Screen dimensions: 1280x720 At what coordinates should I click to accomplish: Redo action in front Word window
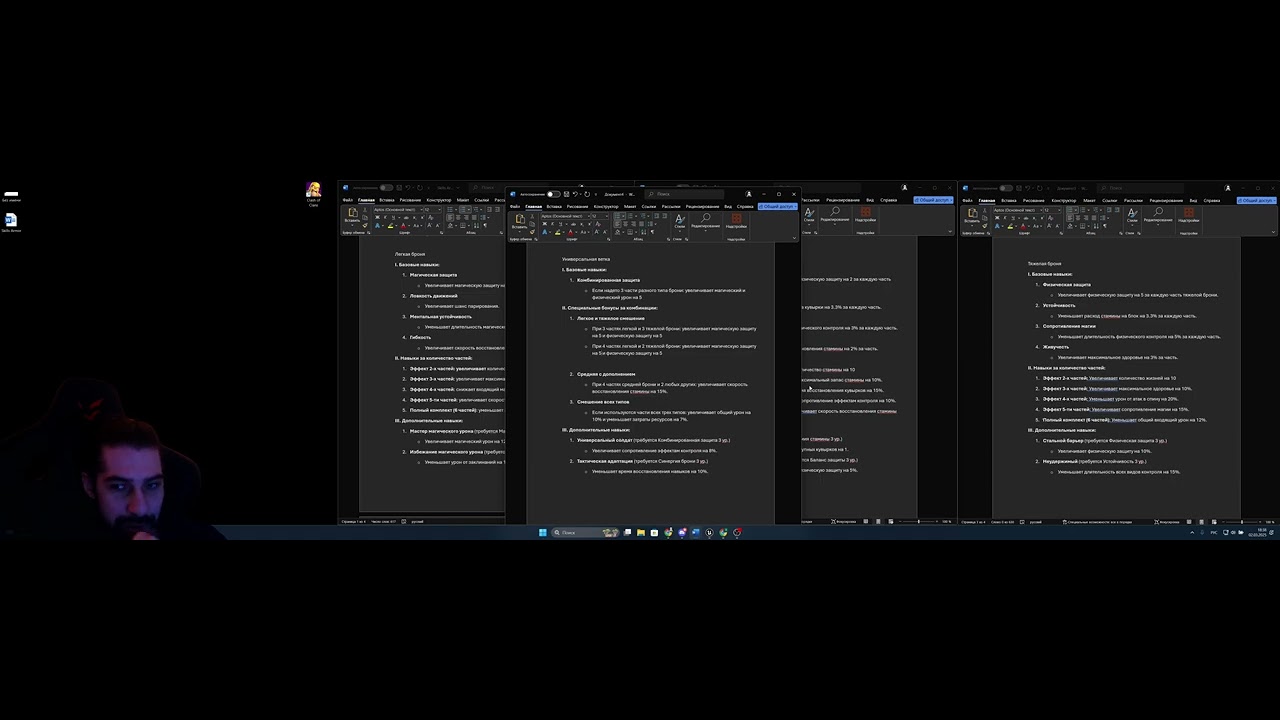587,194
